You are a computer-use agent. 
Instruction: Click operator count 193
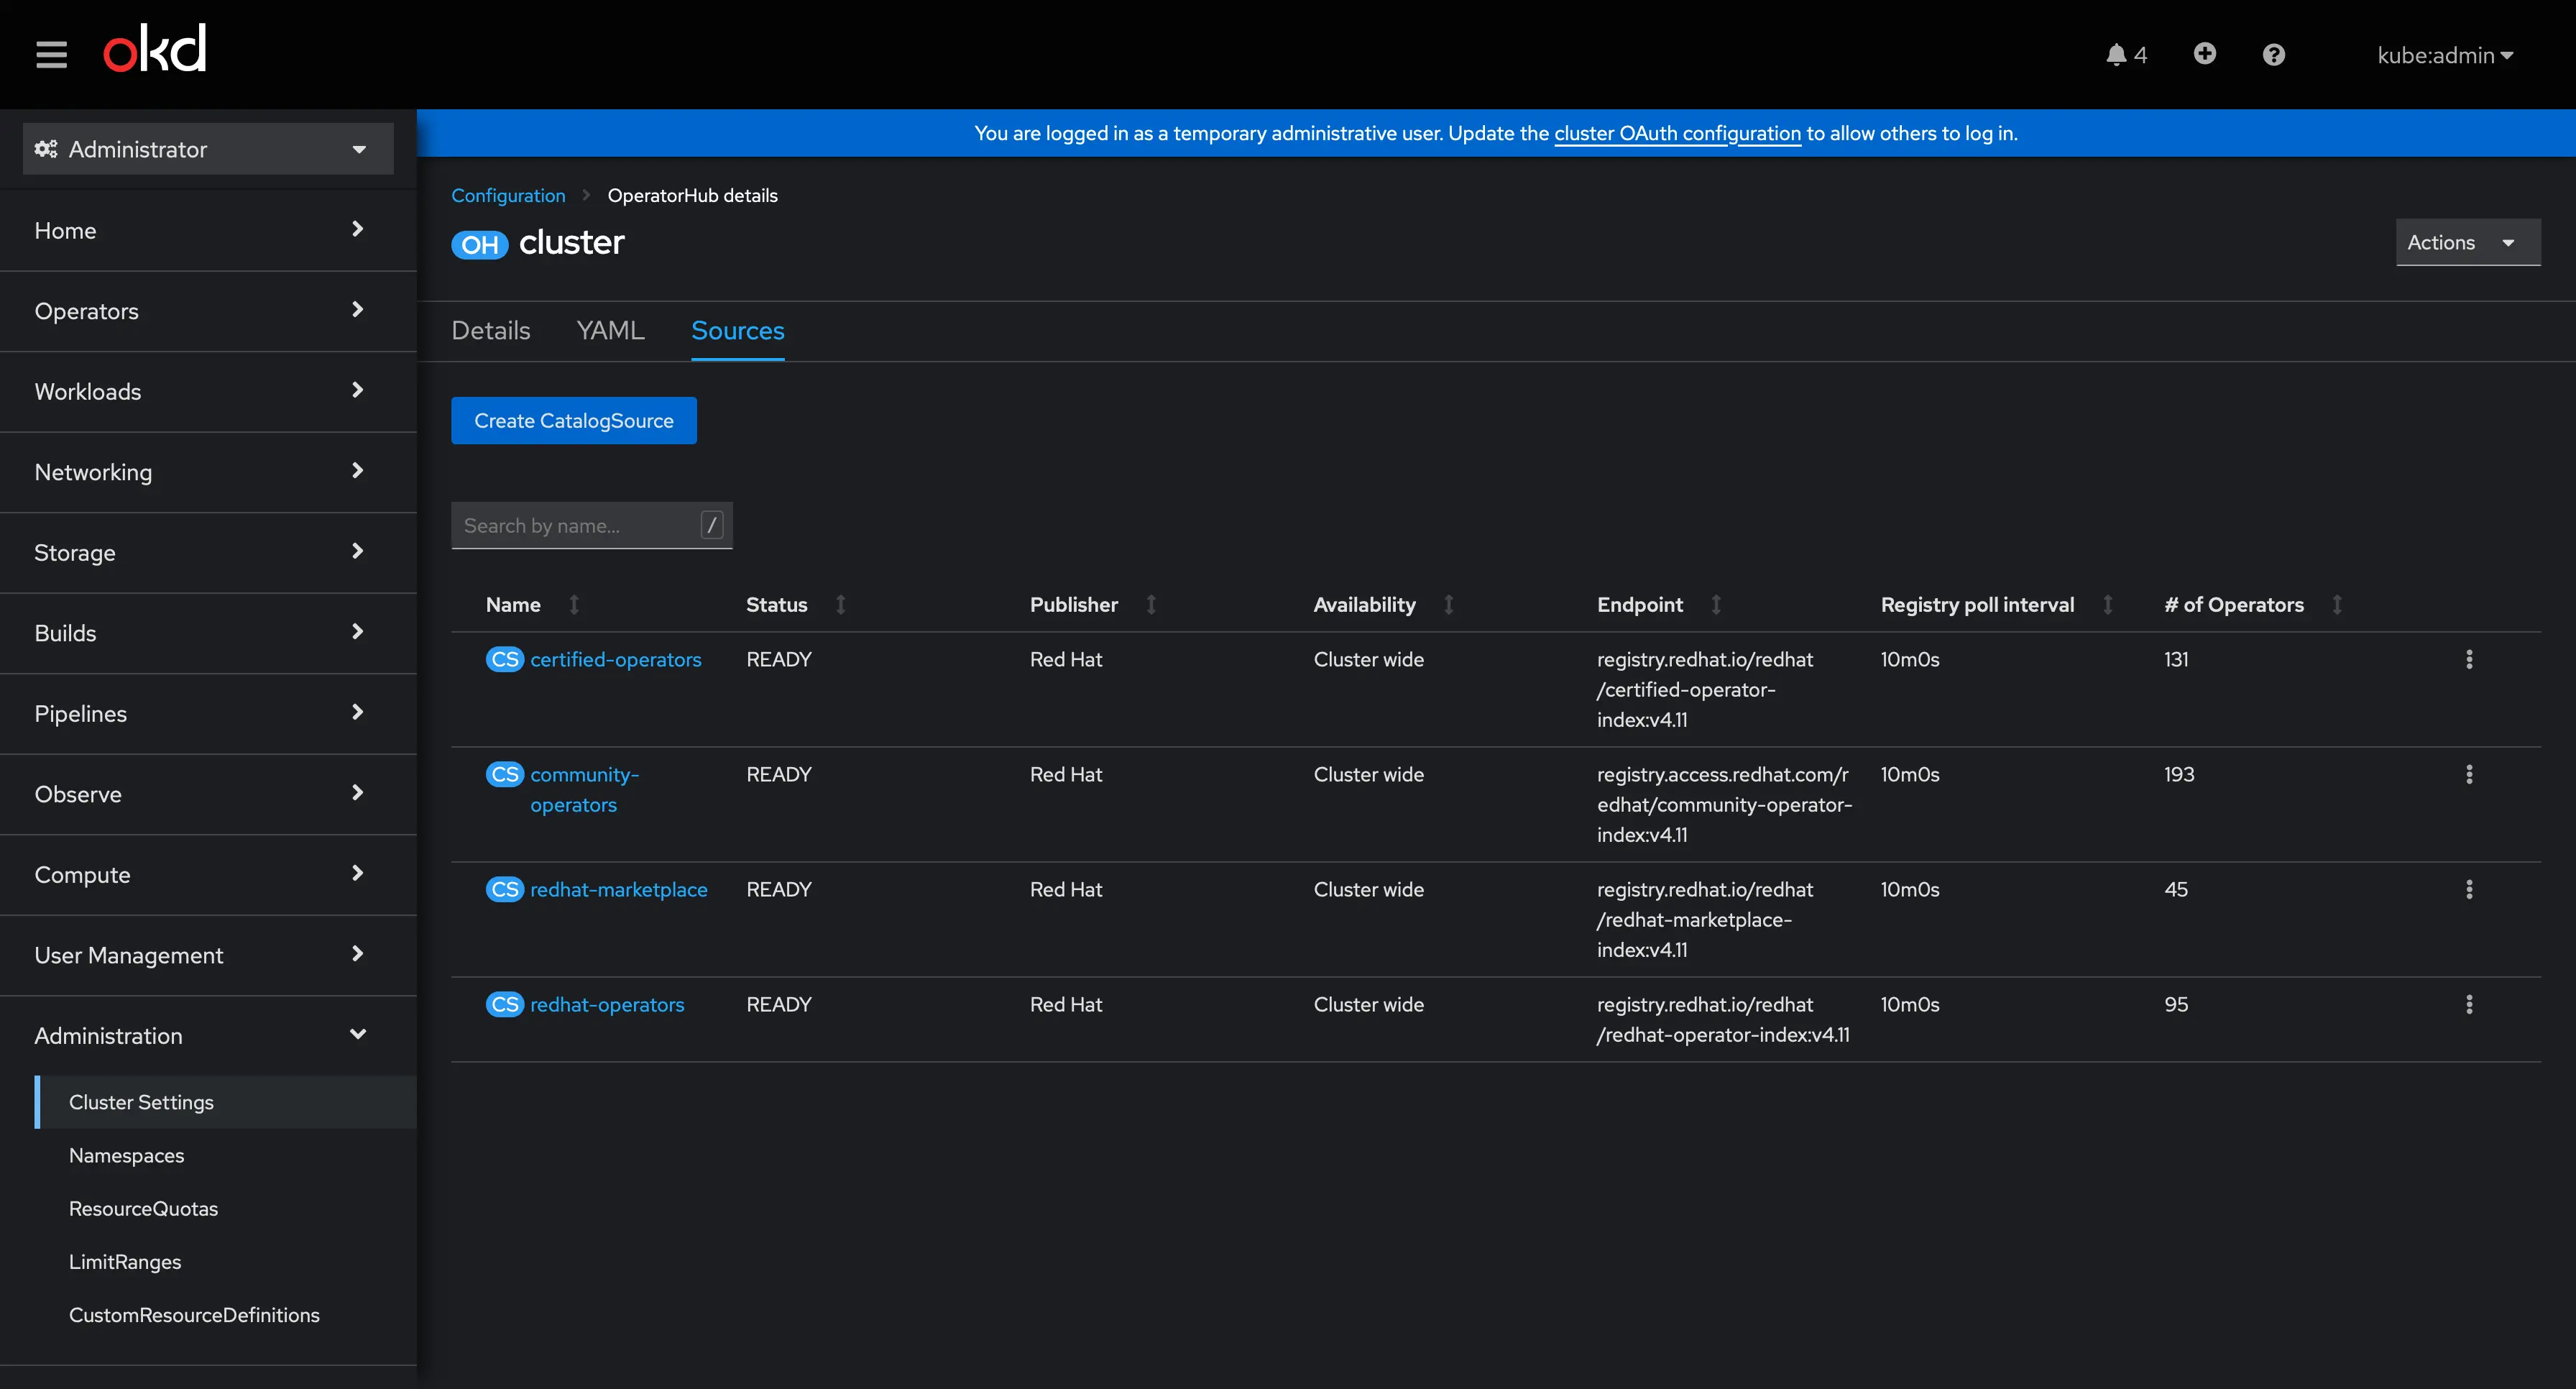click(2179, 774)
